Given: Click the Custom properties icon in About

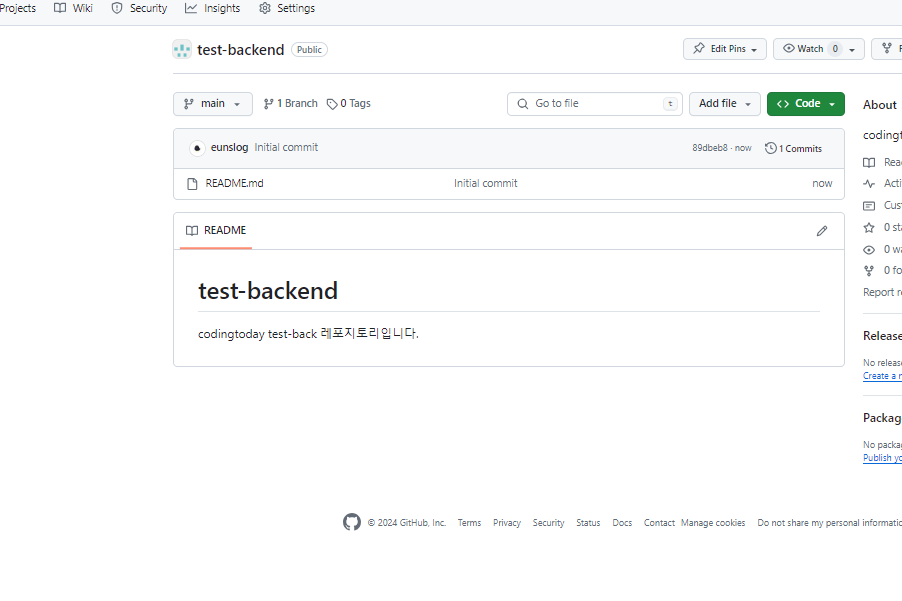Looking at the screenshot, I should click(869, 206).
